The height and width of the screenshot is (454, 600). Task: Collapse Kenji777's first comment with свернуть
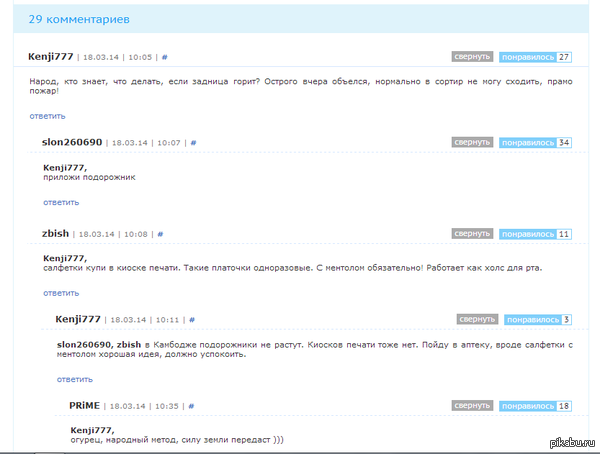(x=472, y=57)
